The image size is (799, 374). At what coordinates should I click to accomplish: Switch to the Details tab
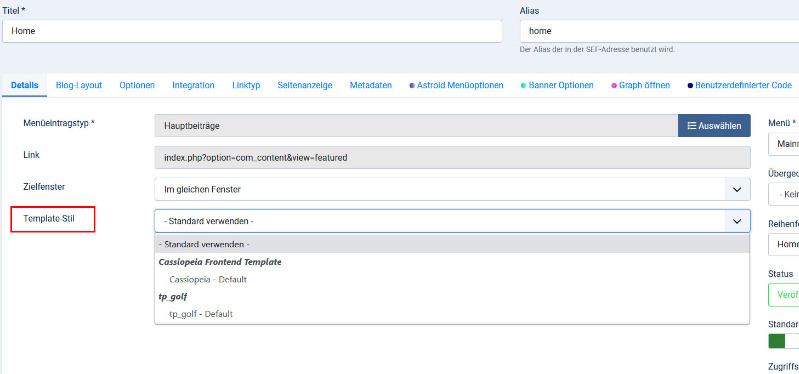[x=24, y=85]
